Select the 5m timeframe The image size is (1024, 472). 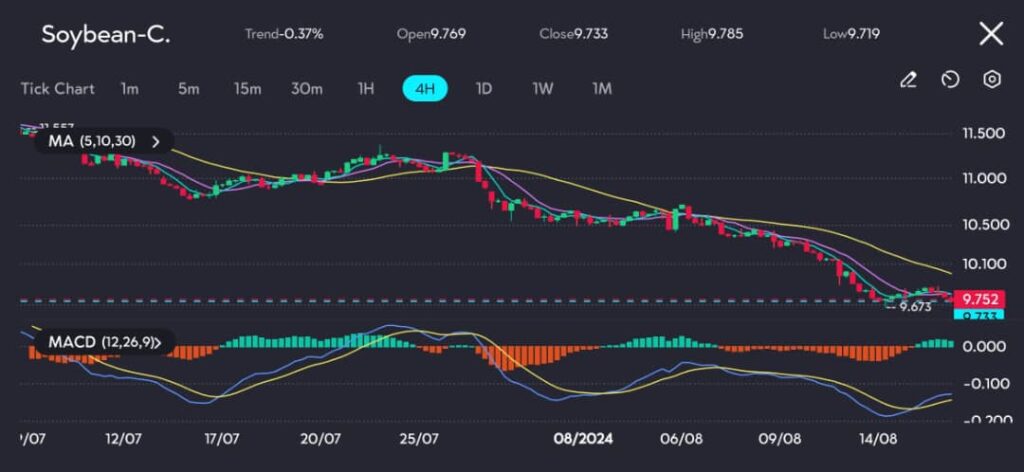point(188,89)
